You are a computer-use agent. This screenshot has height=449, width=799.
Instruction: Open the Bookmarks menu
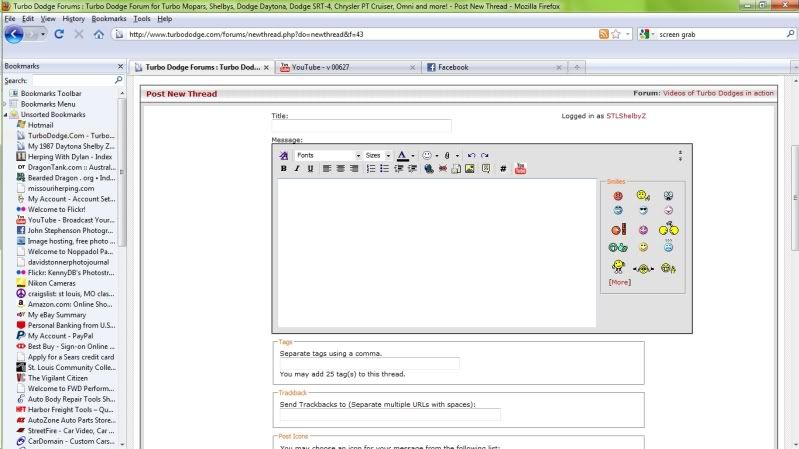pyautogui.click(x=109, y=19)
